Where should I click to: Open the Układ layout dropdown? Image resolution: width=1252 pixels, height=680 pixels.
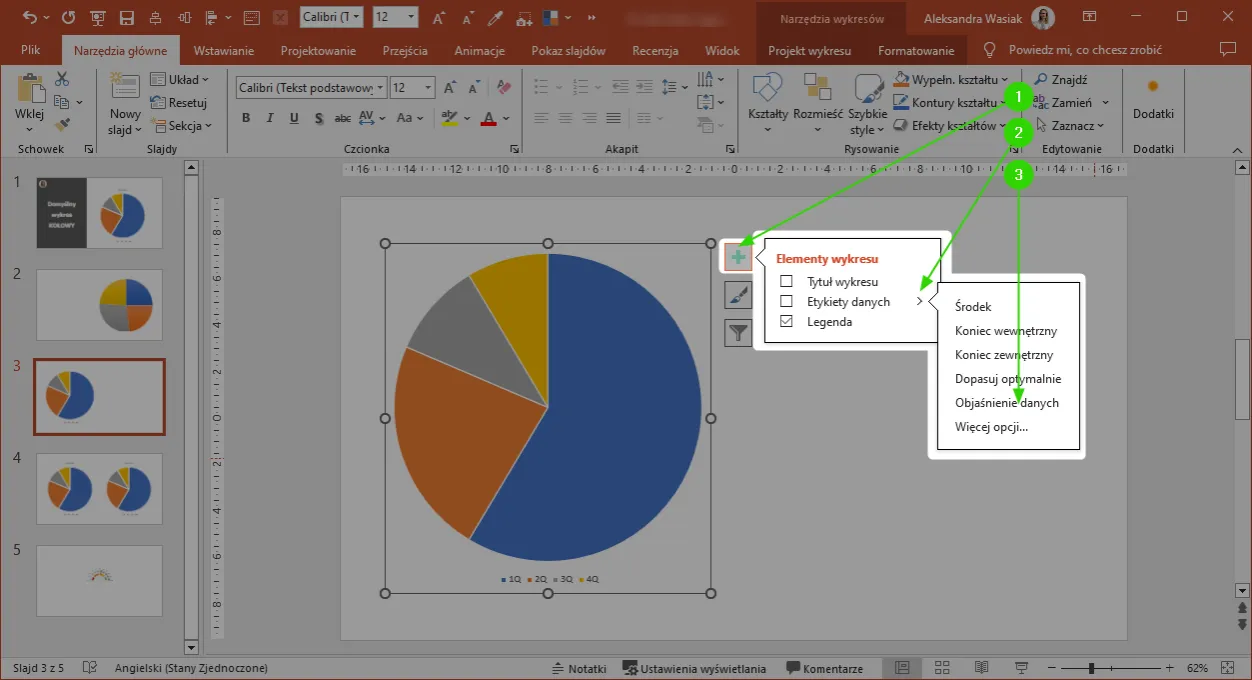pyautogui.click(x=181, y=80)
